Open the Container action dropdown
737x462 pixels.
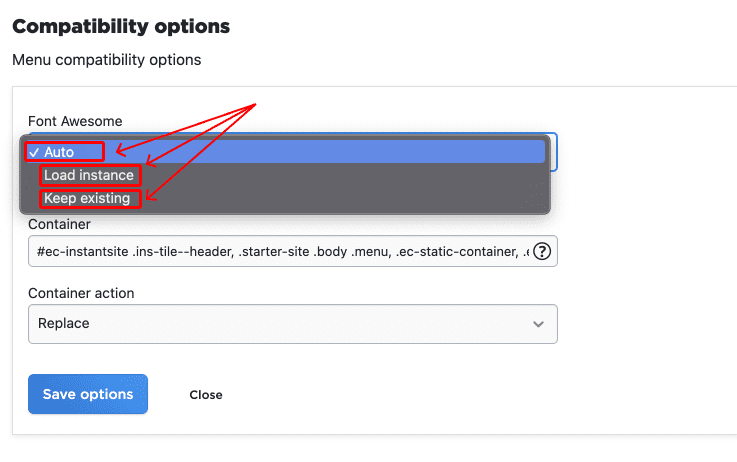pos(292,324)
